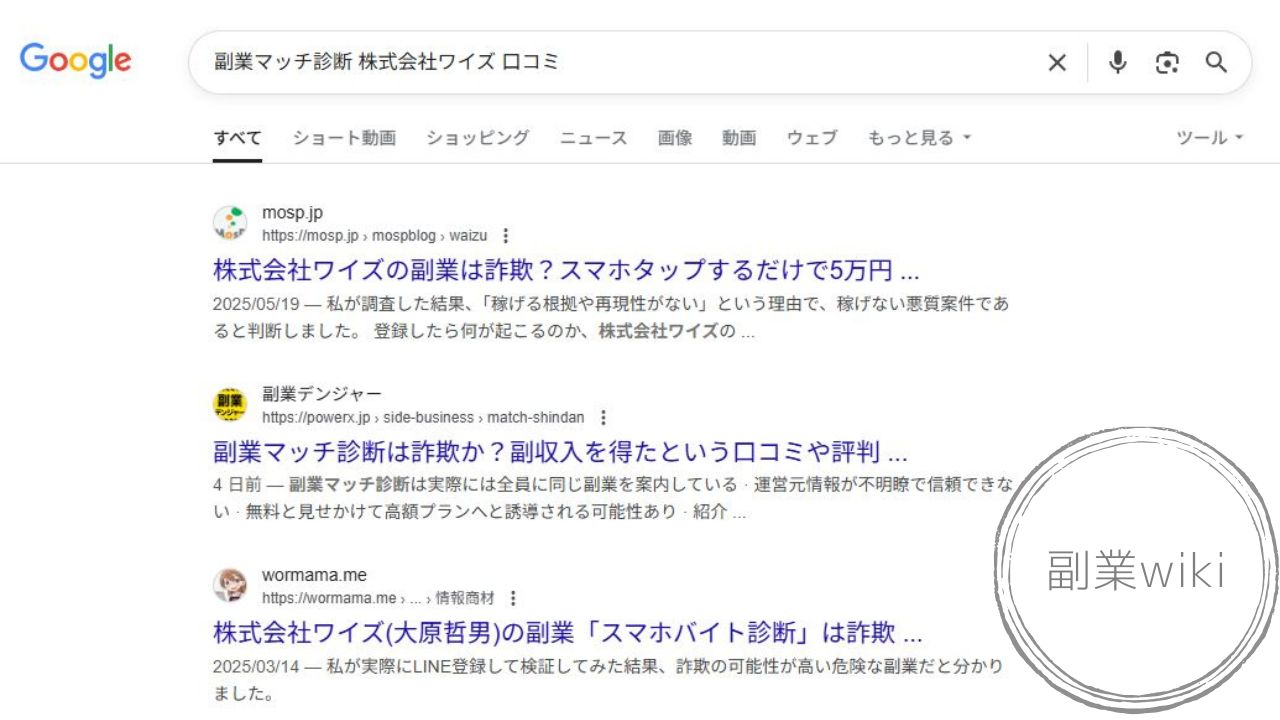This screenshot has width=1280, height=720.
Task: Open the 株式会社ワイズの副業は詐欺？ result link
Action: point(566,271)
